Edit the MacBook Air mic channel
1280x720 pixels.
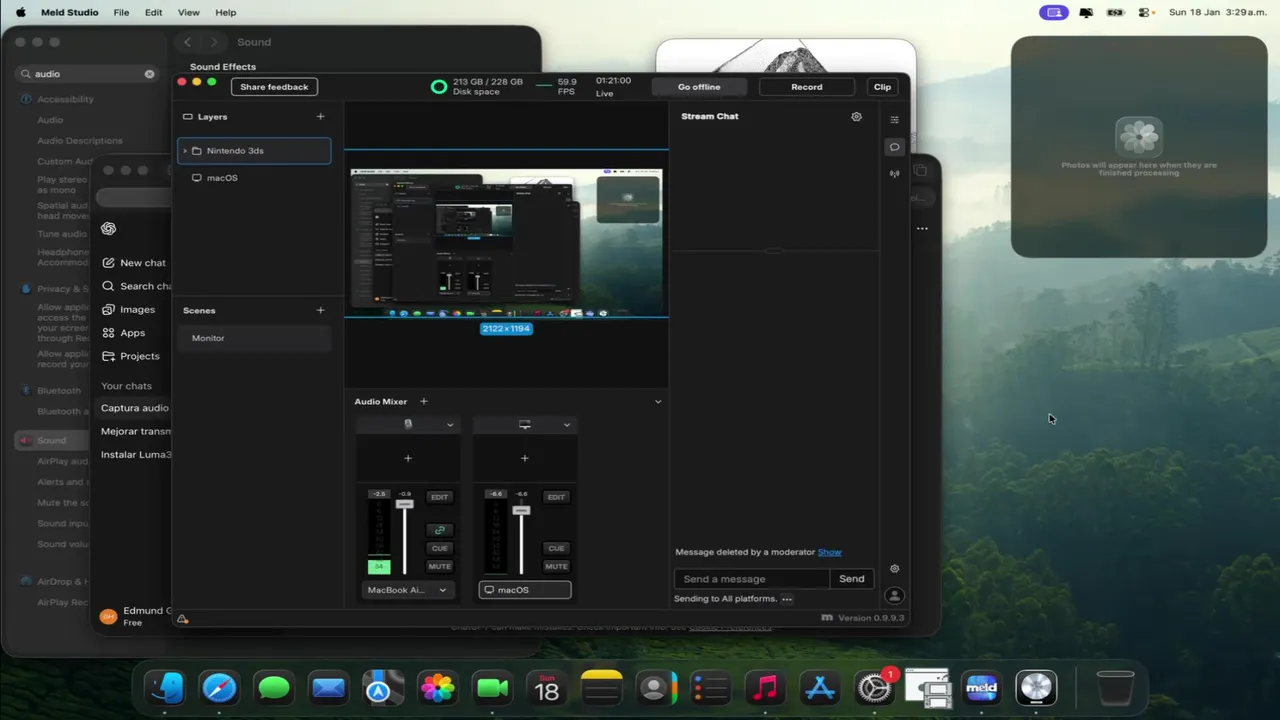[x=439, y=497]
